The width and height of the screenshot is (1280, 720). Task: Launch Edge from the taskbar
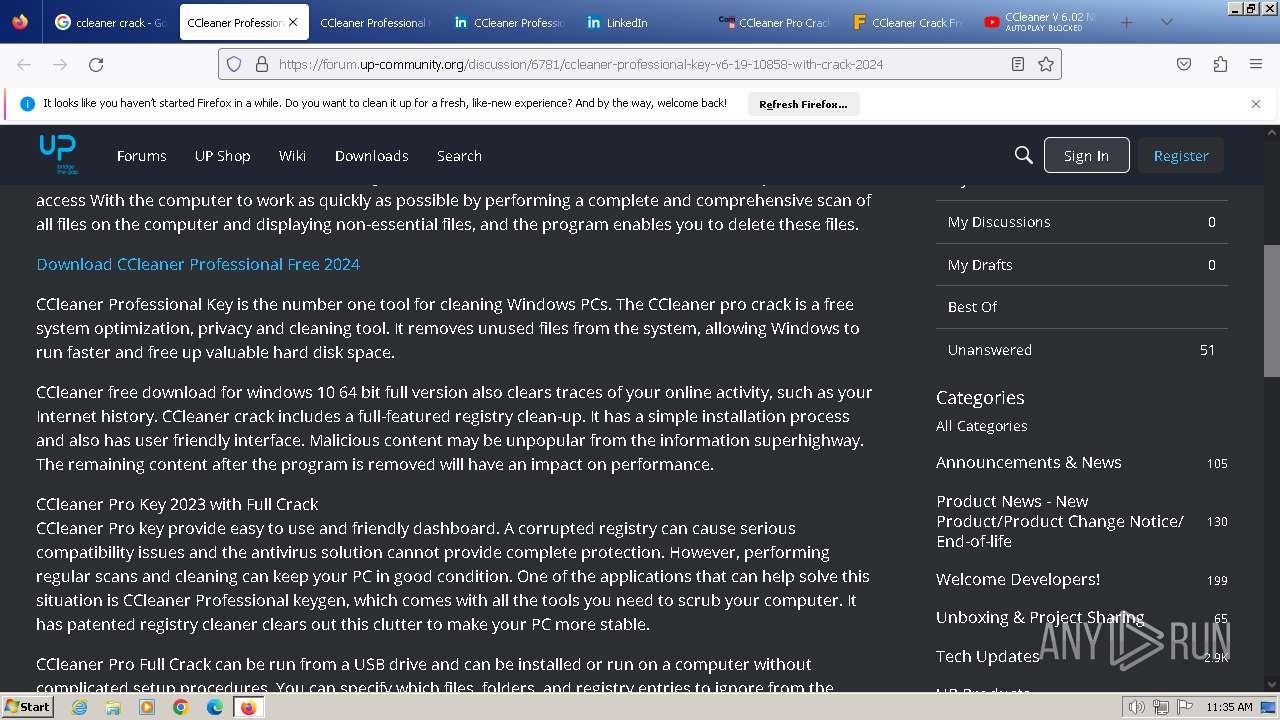pyautogui.click(x=215, y=707)
